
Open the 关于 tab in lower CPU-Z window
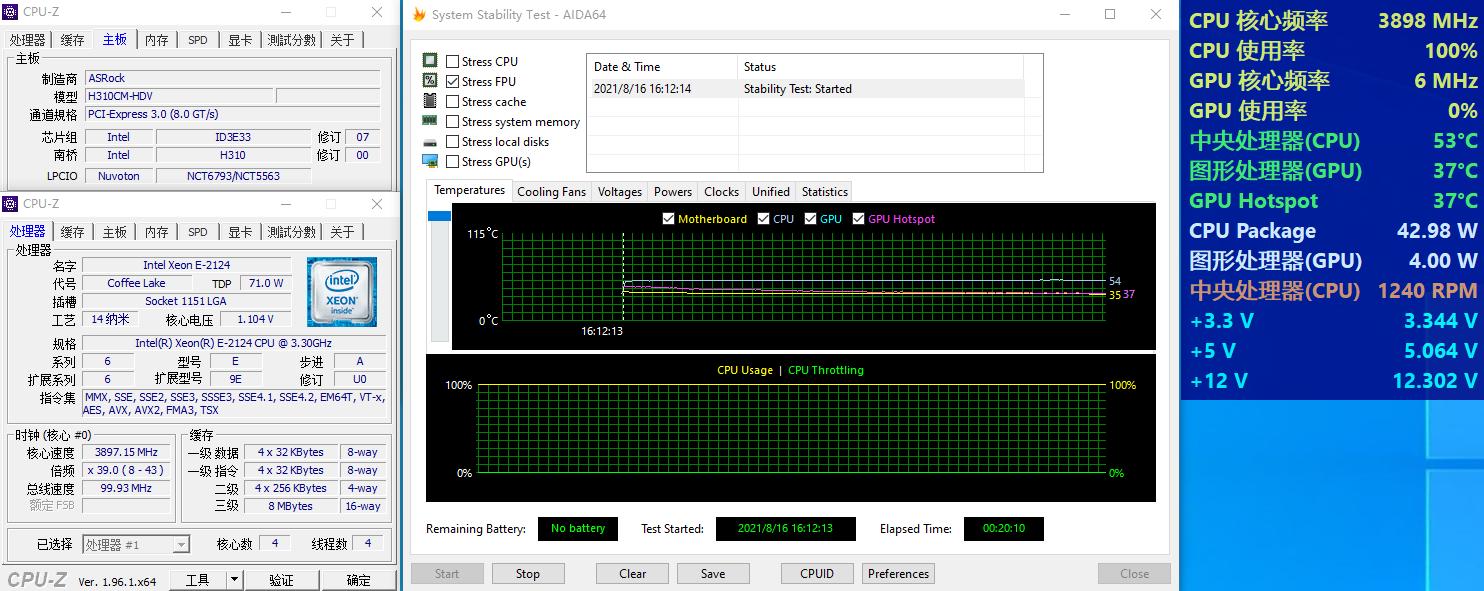coord(342,232)
